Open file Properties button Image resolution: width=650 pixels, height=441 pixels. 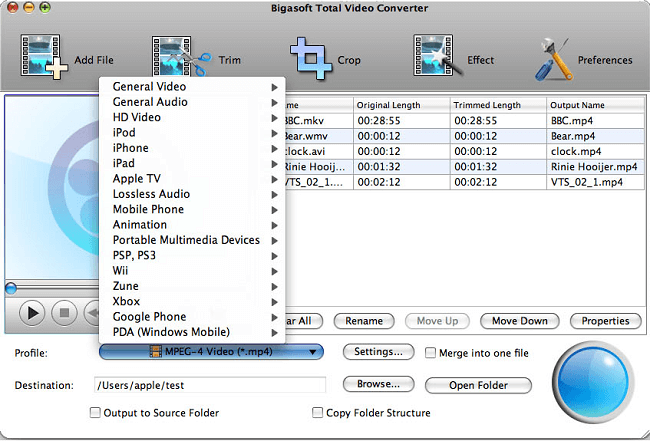(x=605, y=321)
